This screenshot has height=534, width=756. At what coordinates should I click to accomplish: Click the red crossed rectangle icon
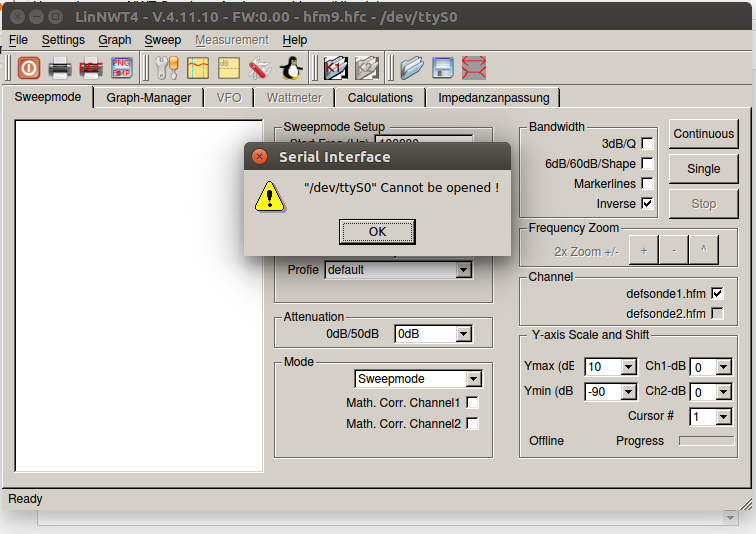point(474,68)
